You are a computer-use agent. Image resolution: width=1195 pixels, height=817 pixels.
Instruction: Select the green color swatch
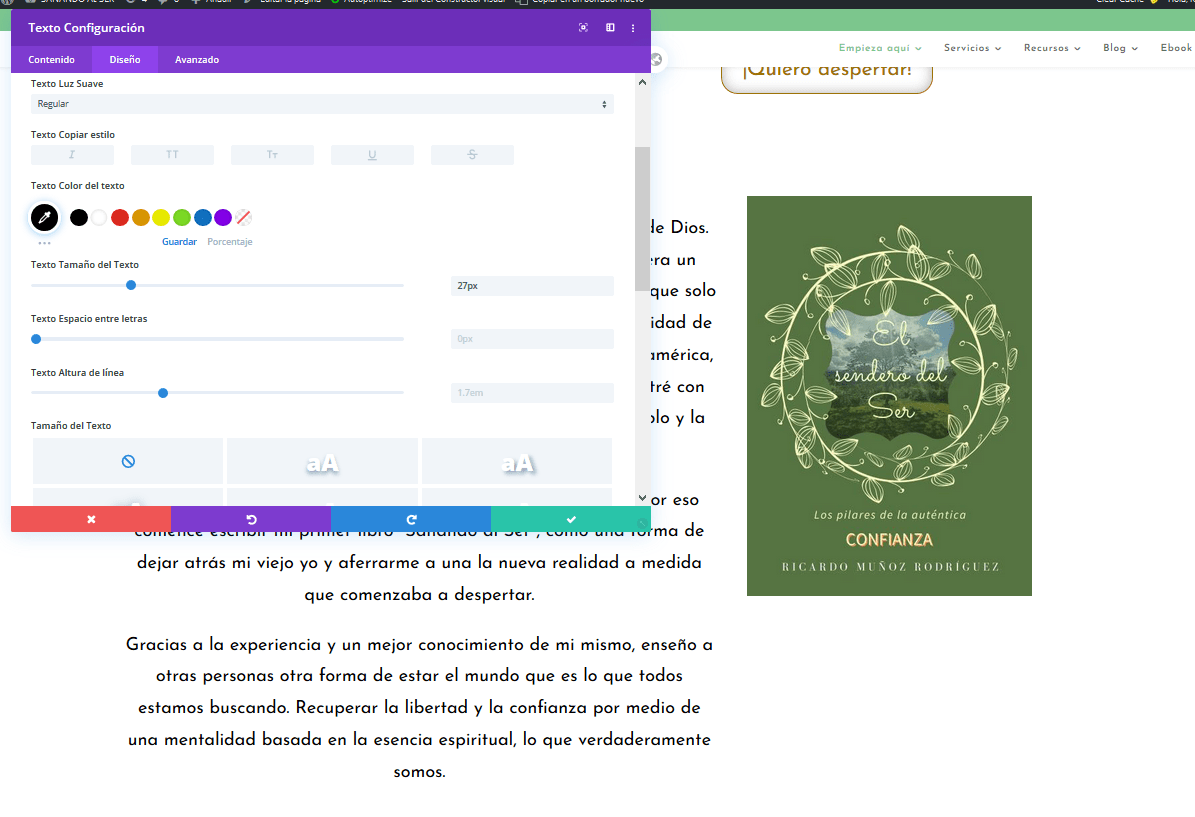coord(181,217)
